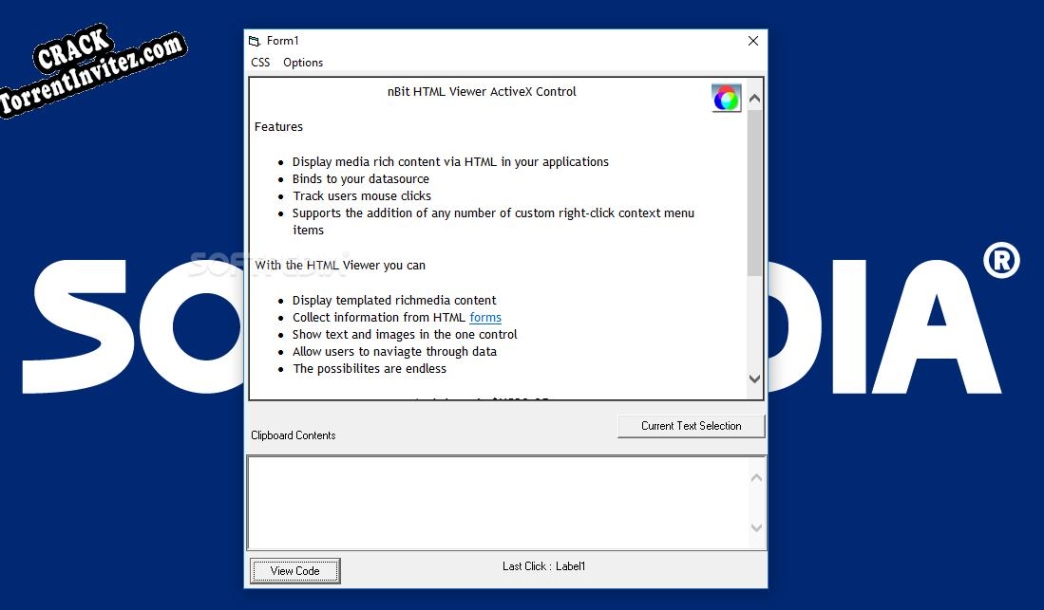
Task: Click the Clipboard Contents label
Action: click(x=292, y=435)
